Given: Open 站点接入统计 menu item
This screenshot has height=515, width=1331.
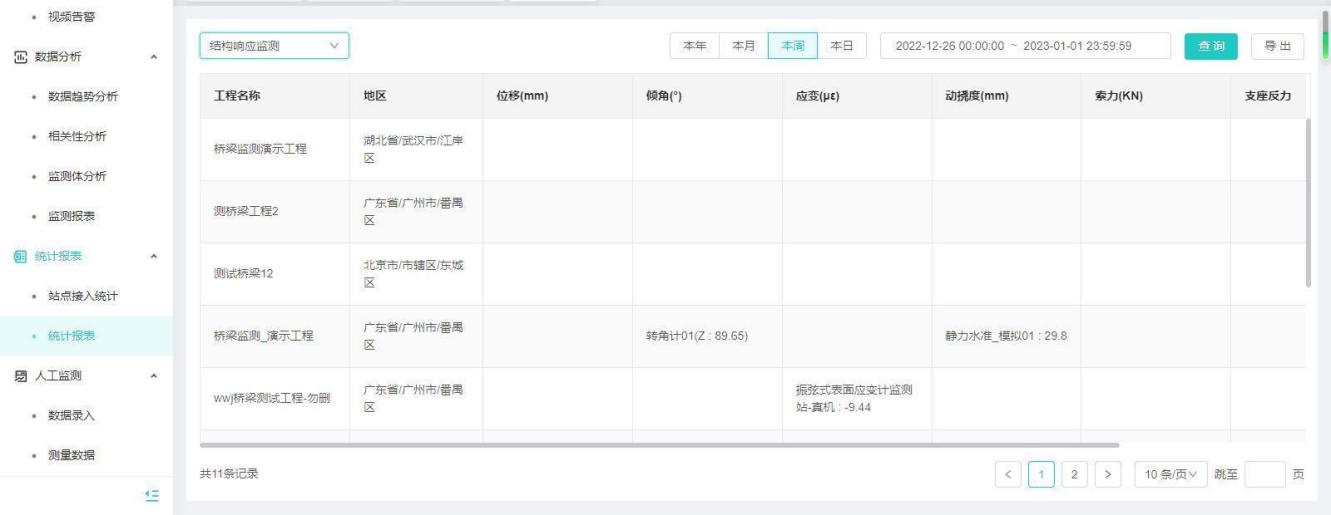Looking at the screenshot, I should pyautogui.click(x=76, y=297).
